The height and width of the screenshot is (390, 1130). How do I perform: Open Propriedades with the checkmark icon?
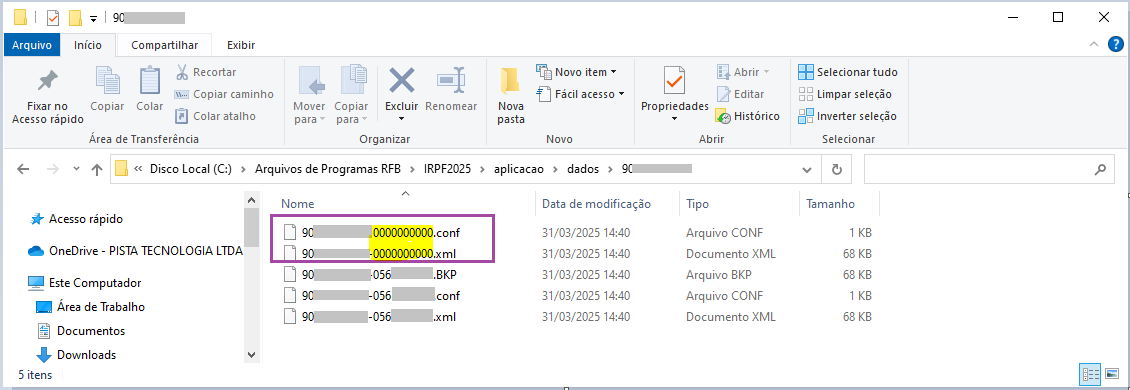point(675,80)
